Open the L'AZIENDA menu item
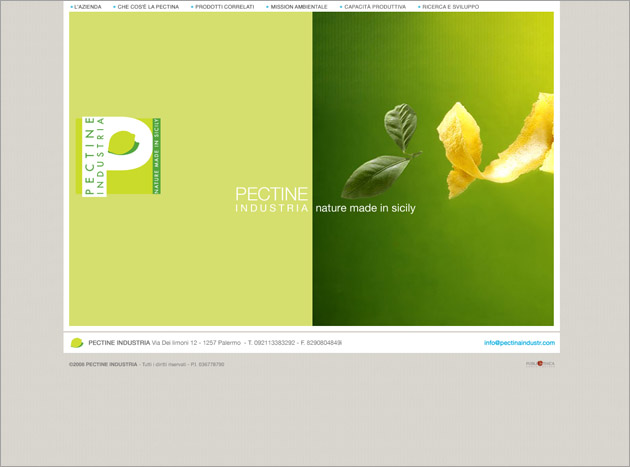 88,7
